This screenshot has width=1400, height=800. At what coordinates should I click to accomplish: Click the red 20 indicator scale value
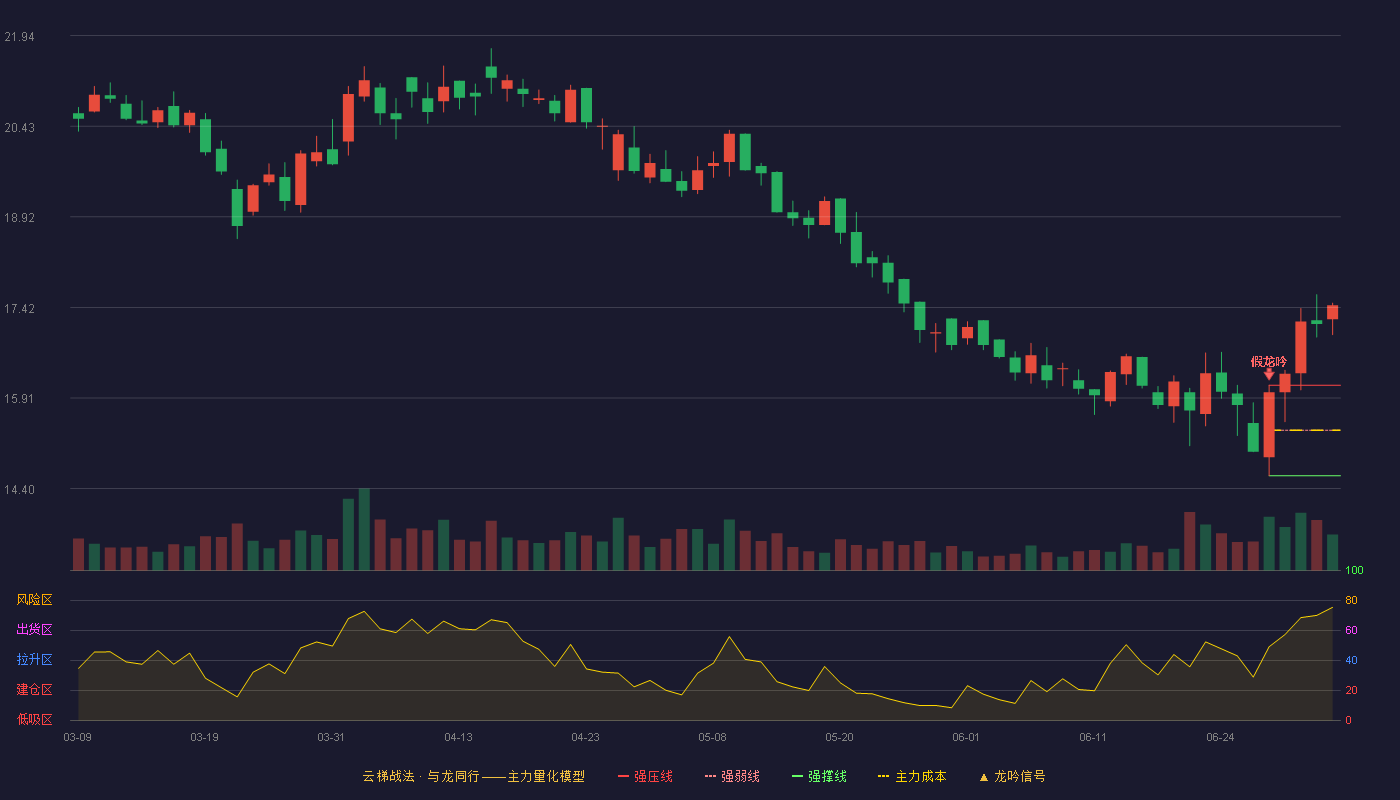tap(1351, 690)
